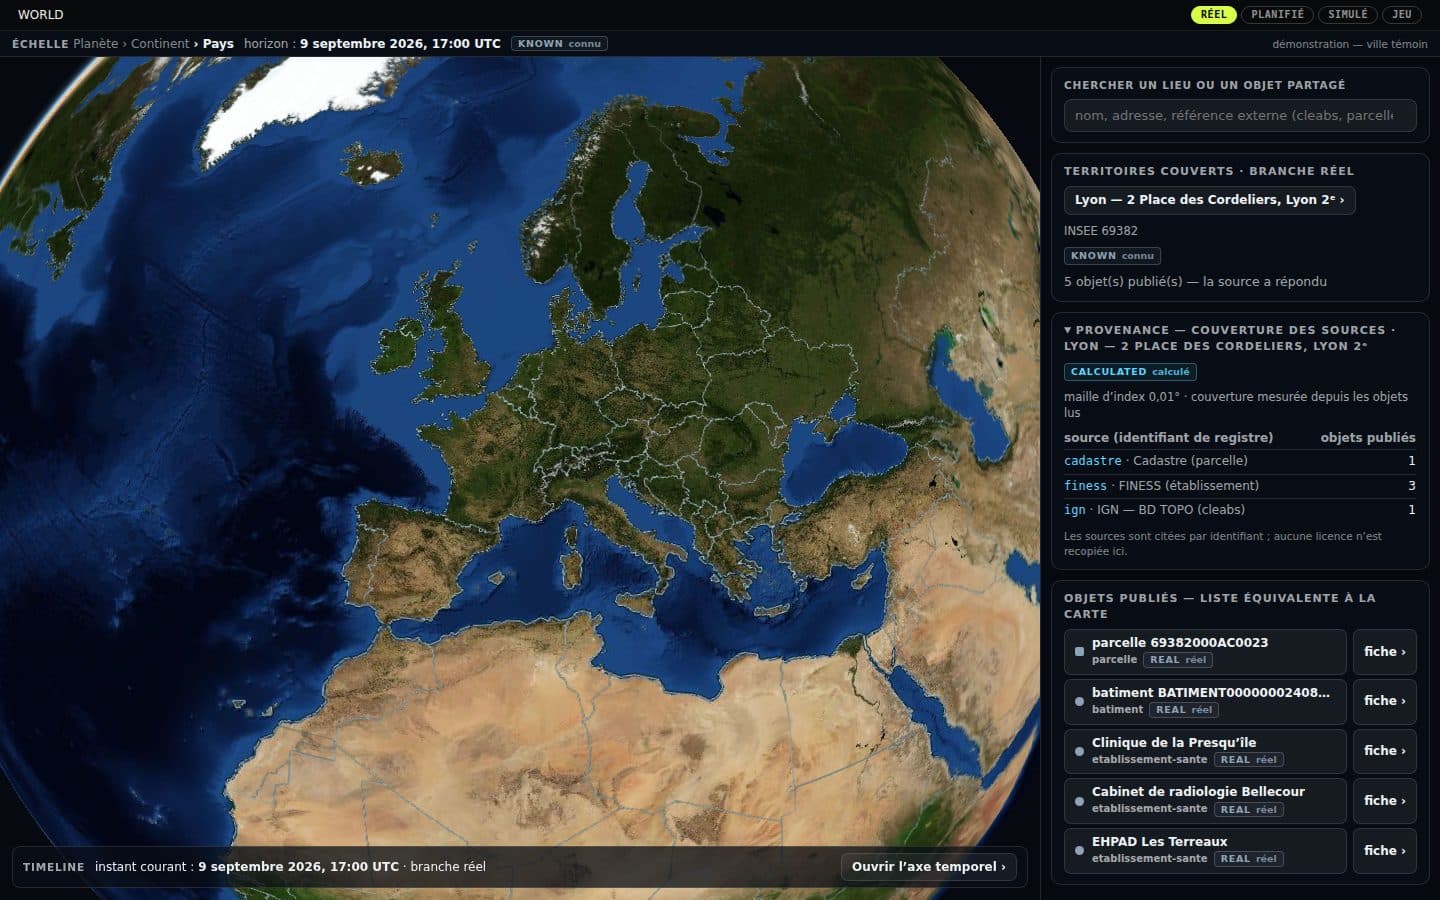1440x900 pixels.
Task: Open fiche for the batiment object
Action: tap(1384, 701)
